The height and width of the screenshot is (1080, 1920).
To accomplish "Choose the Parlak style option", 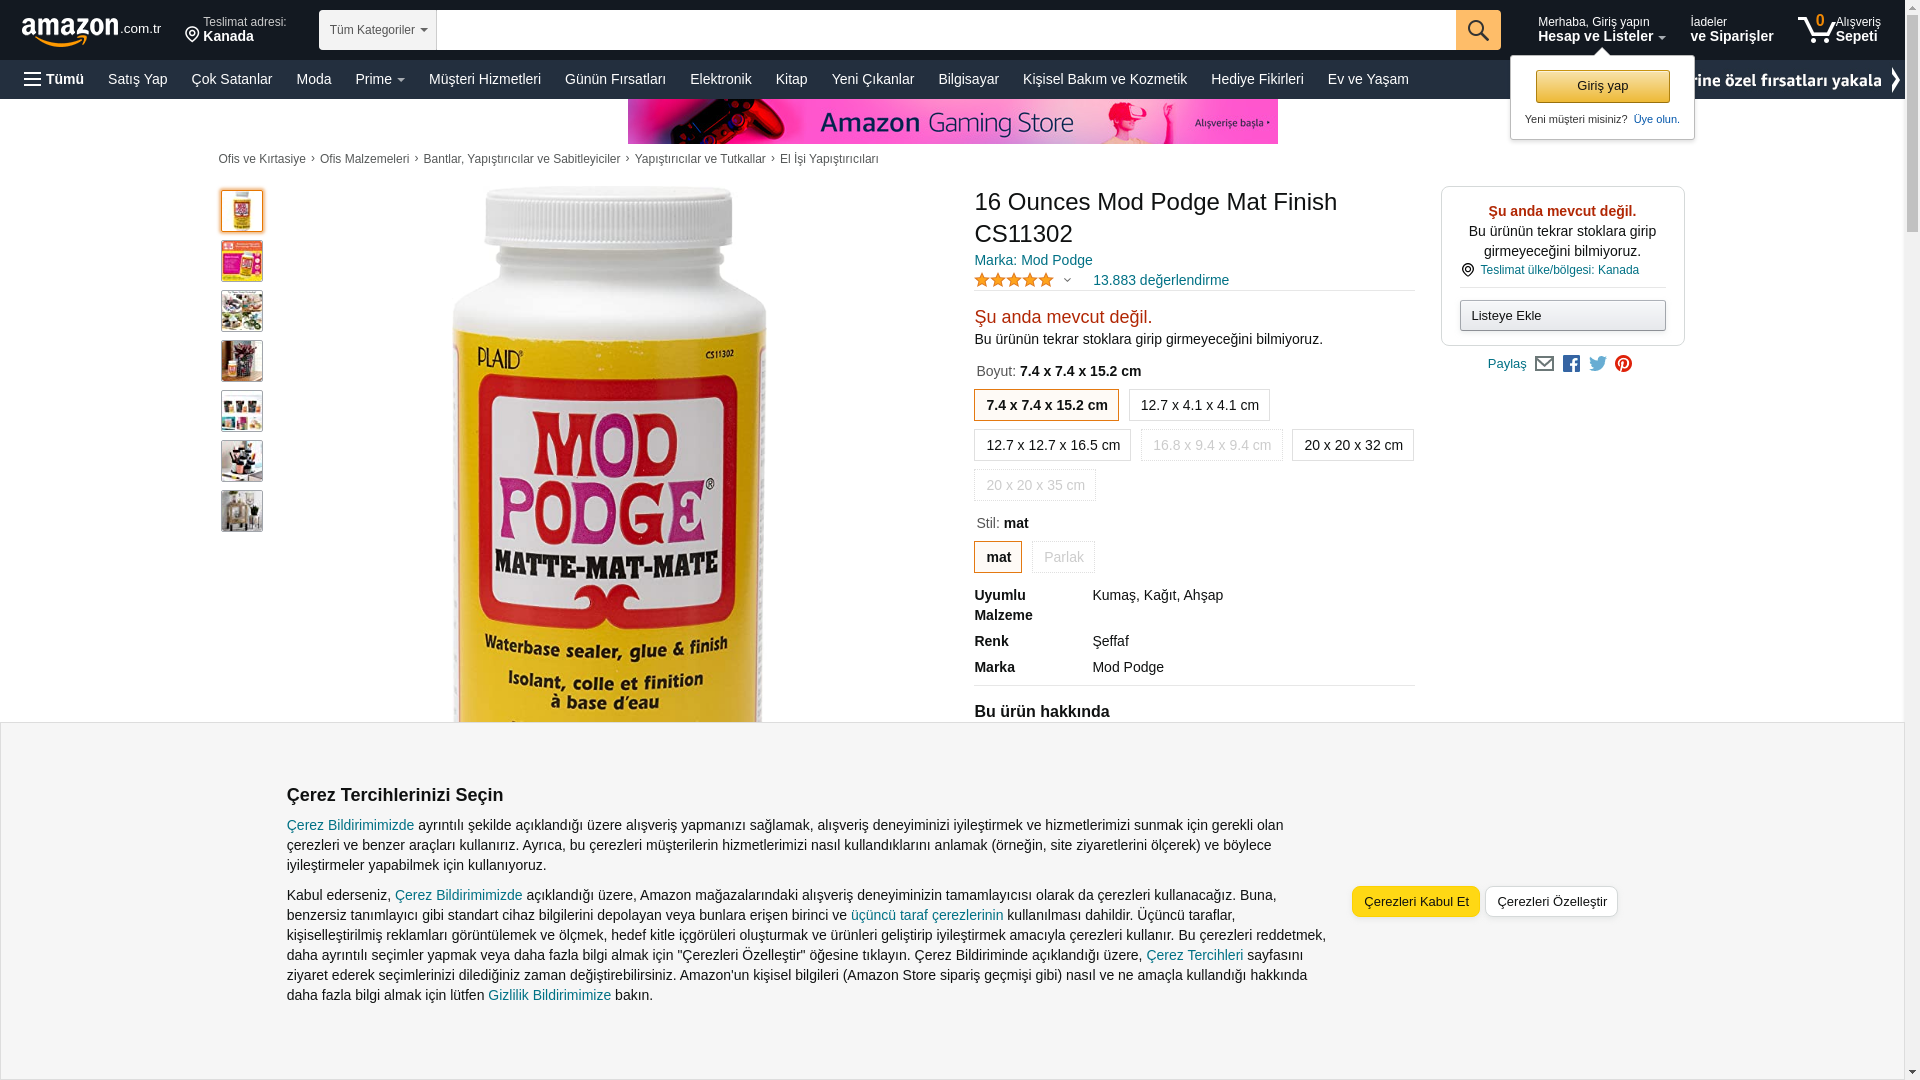I will click(x=1063, y=557).
